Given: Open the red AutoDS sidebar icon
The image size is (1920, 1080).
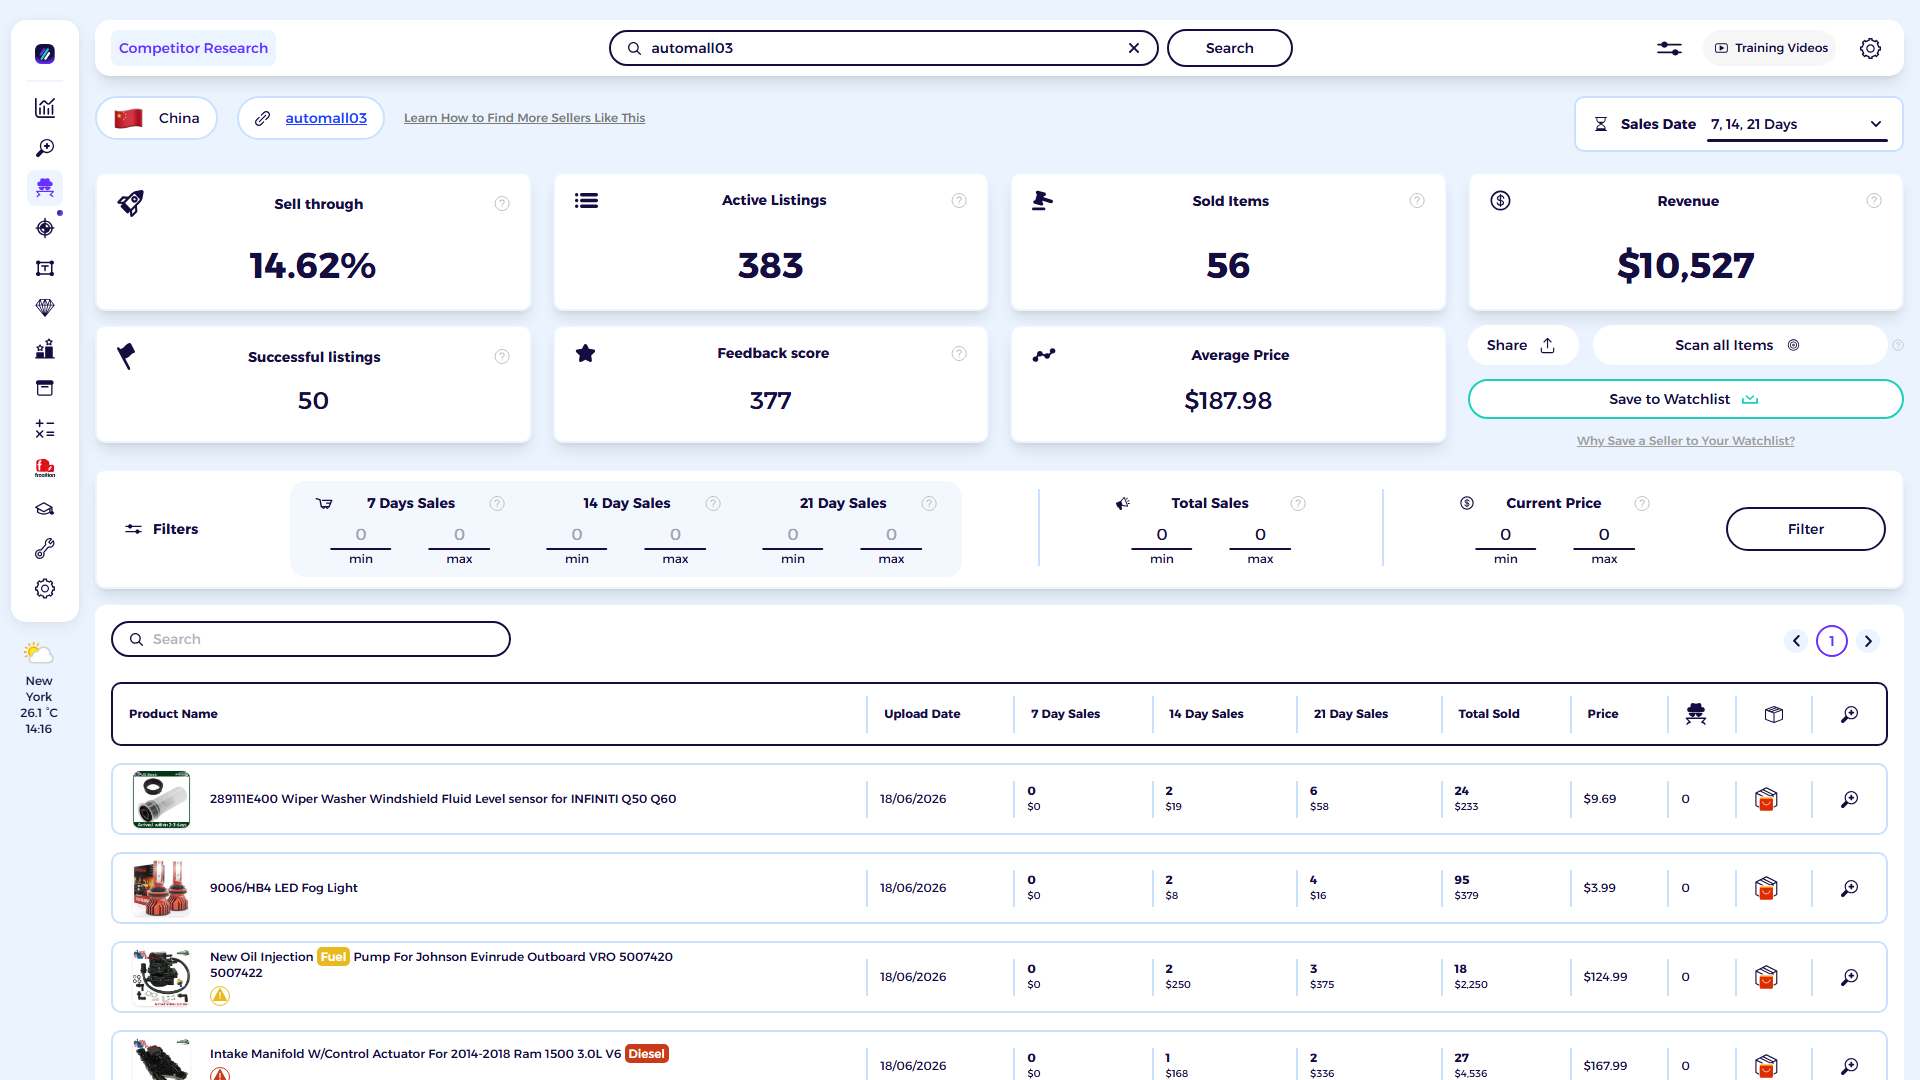Looking at the screenshot, I should [x=45, y=468].
